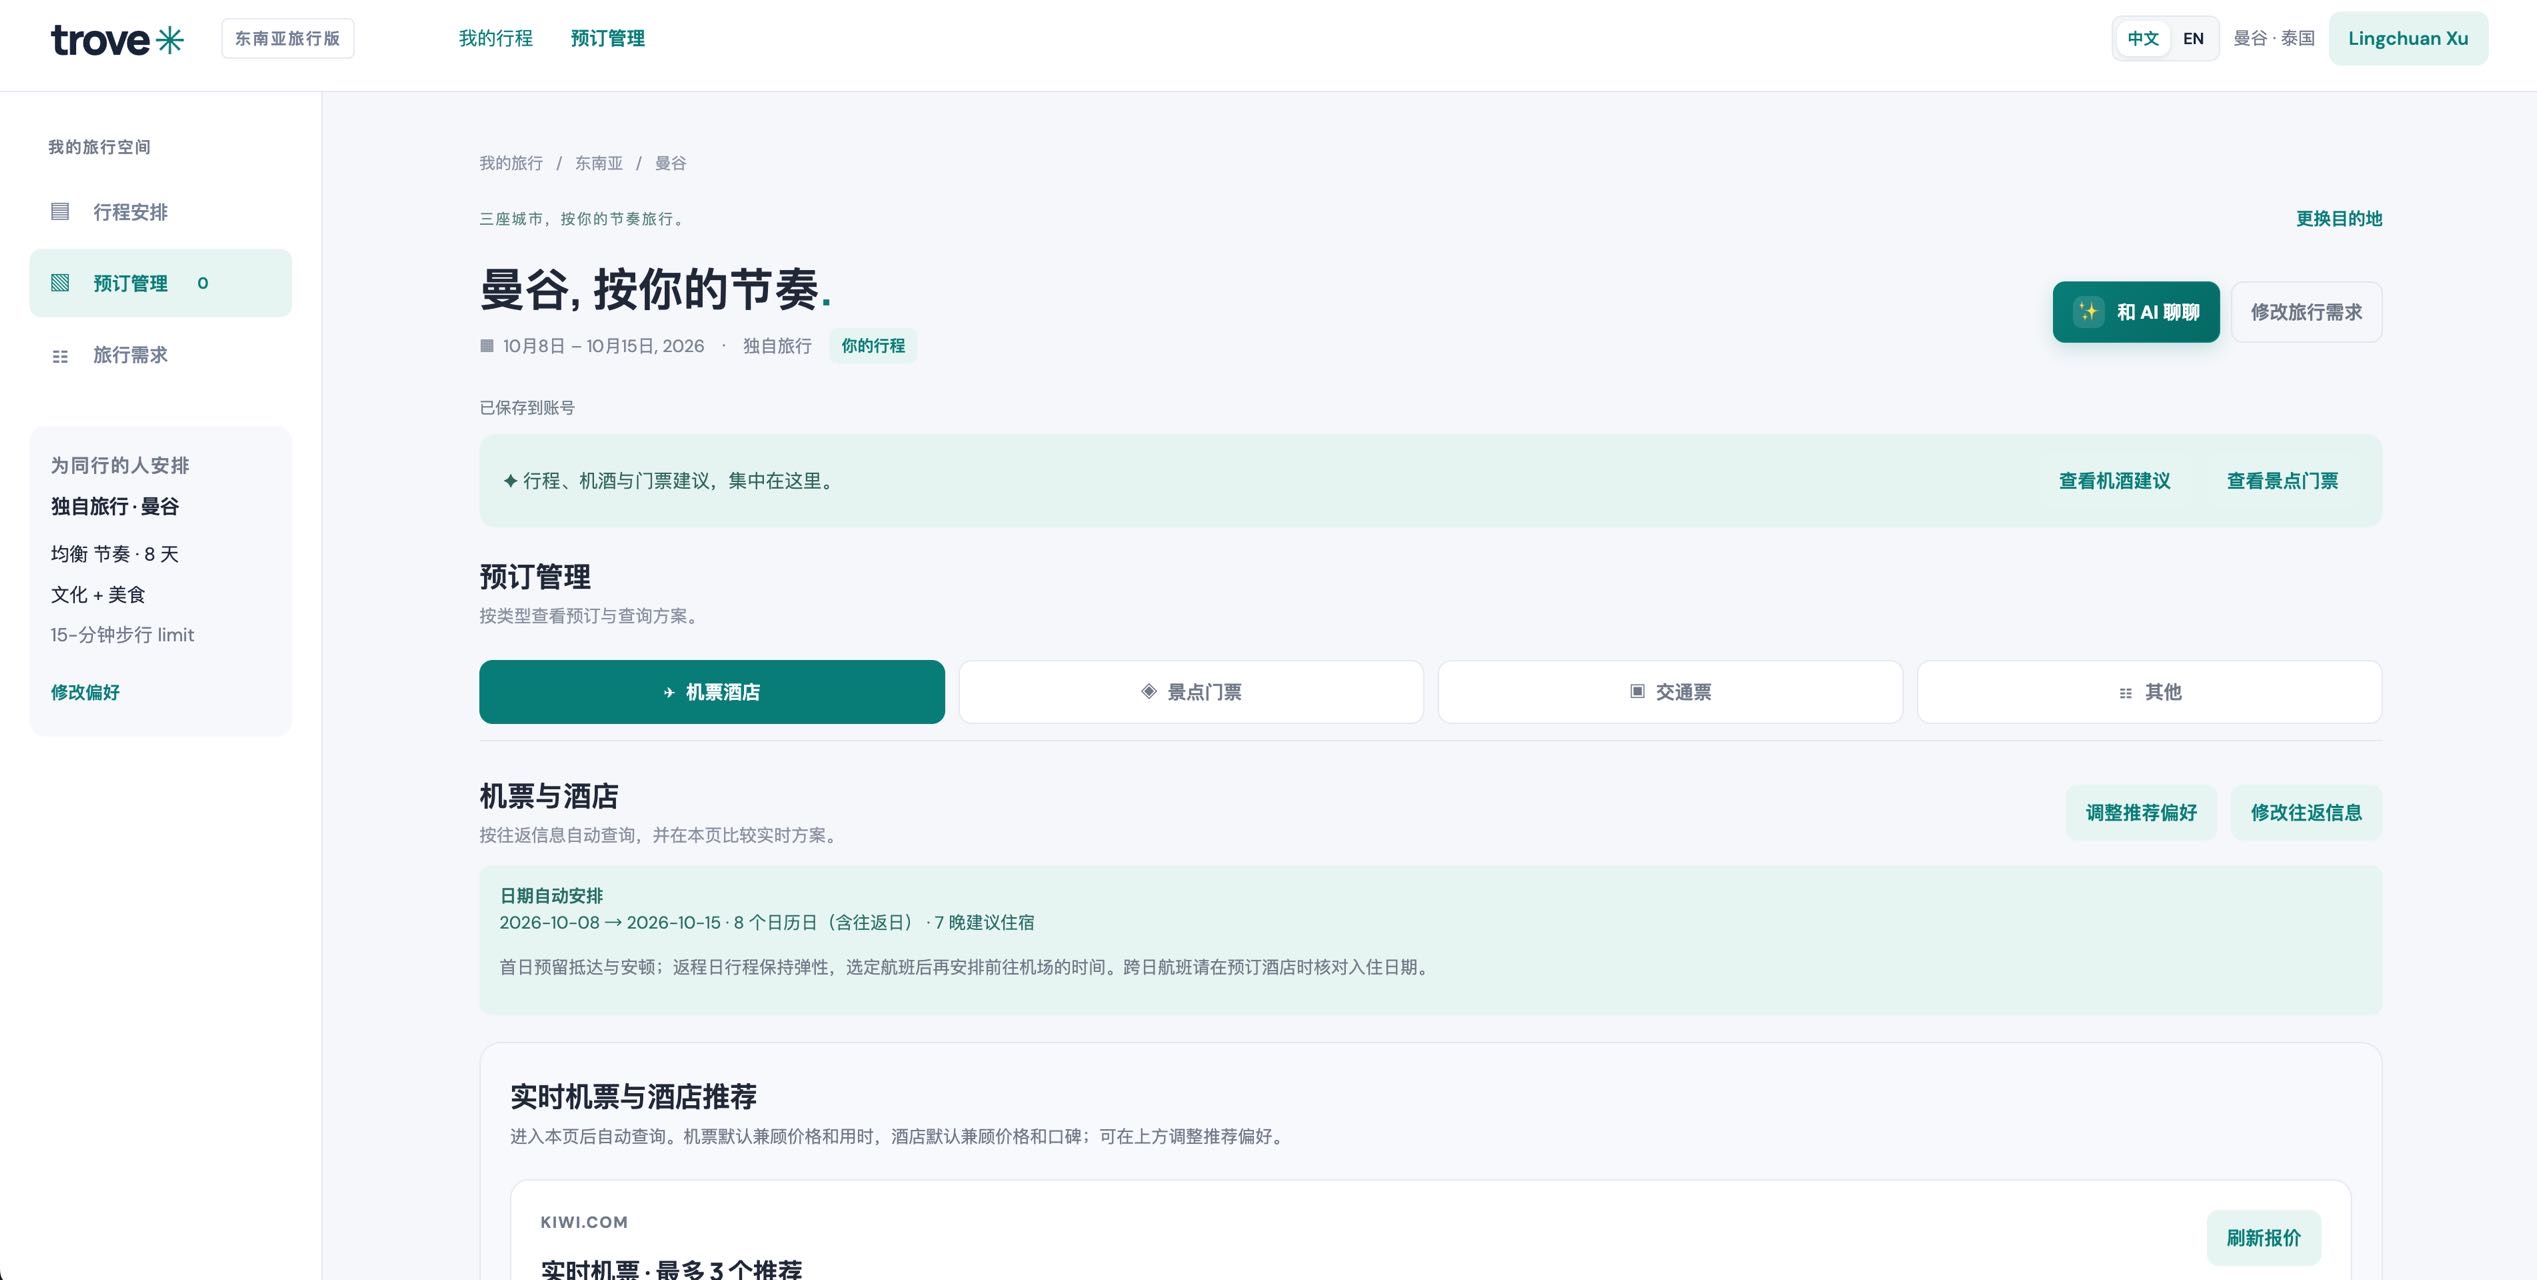Click the airplane icon on 机票酒店 tab
Image resolution: width=2537 pixels, height=1280 pixels.
pos(669,692)
